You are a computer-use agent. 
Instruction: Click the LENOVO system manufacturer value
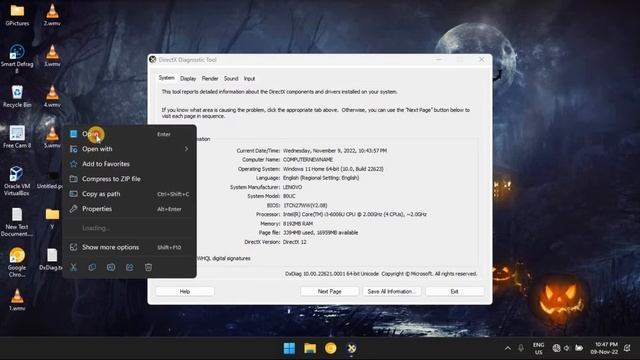(x=293, y=187)
